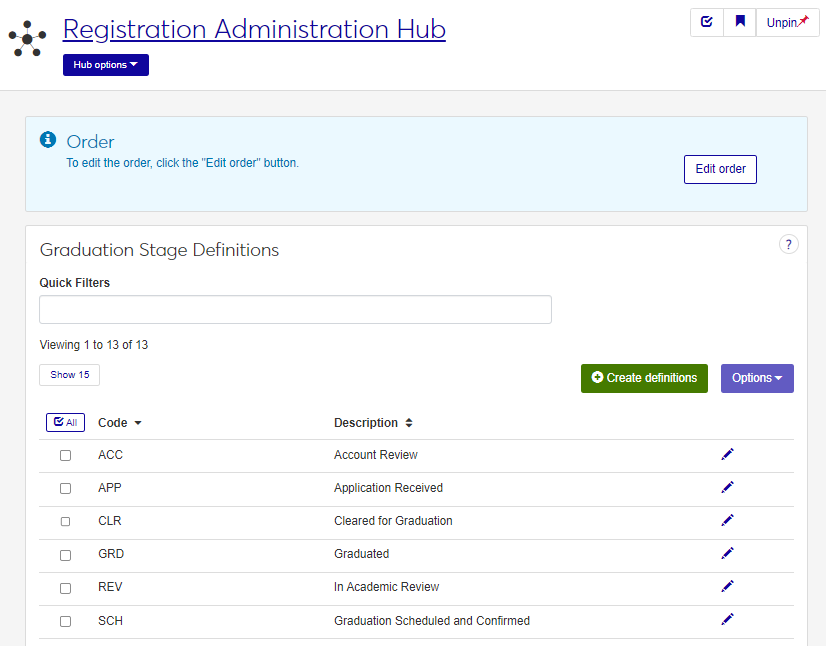826x646 pixels.
Task: Sort by the Code column header
Action: [119, 423]
